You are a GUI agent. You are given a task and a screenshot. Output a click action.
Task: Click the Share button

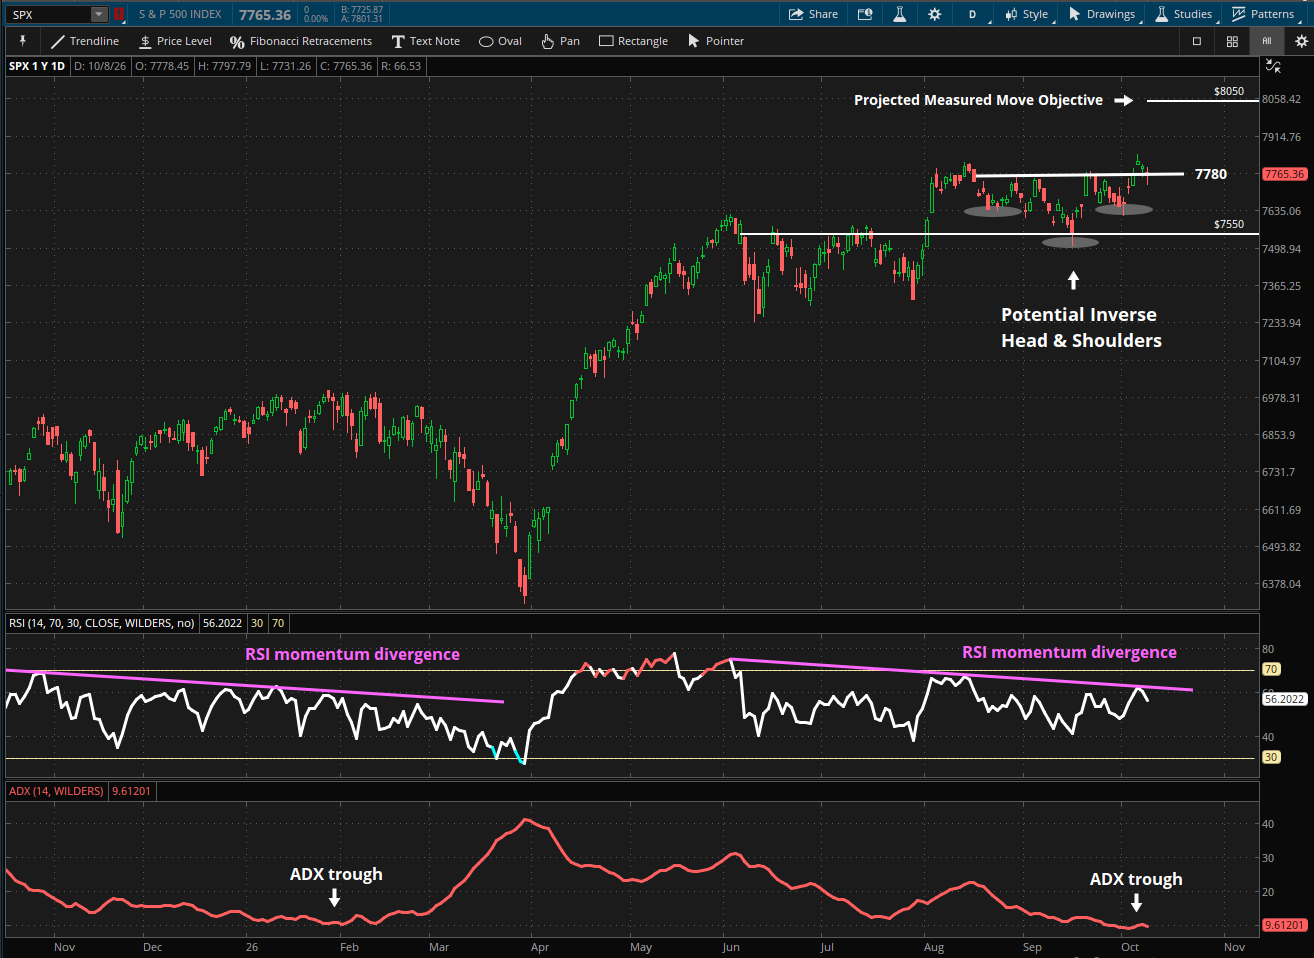pyautogui.click(x=813, y=14)
